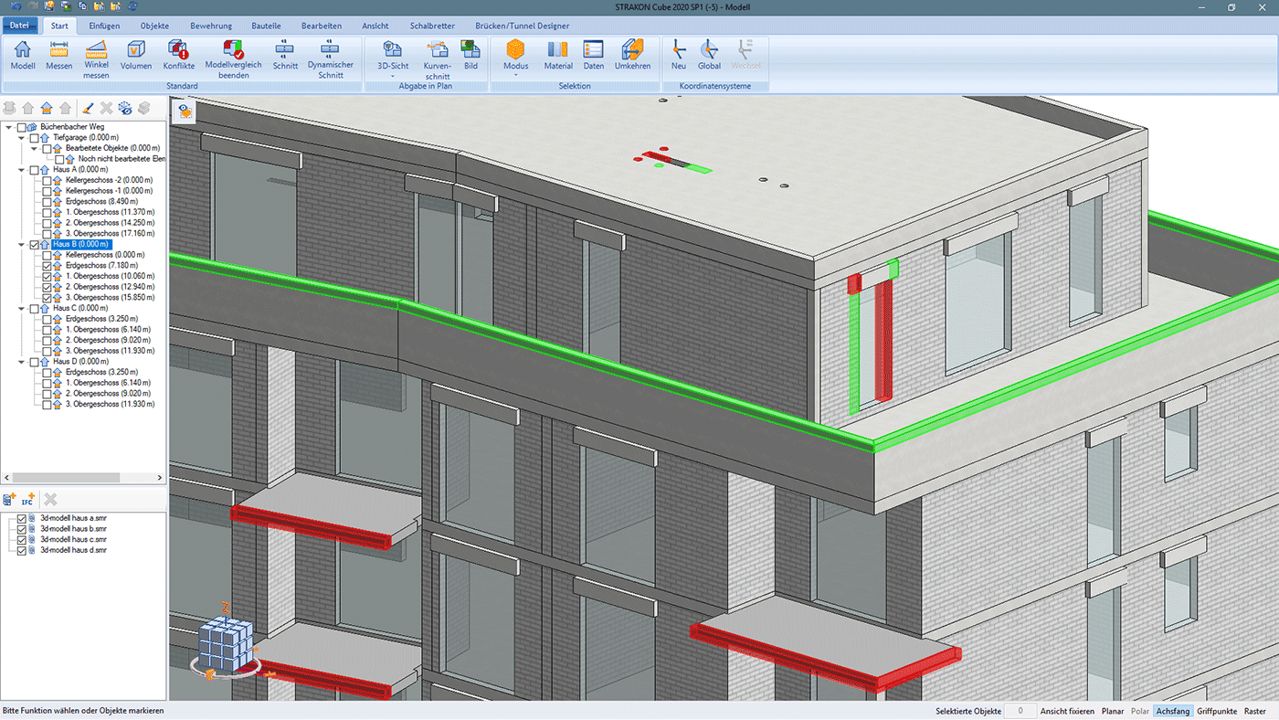Click the Global coordinate system icon
This screenshot has height=720, width=1279.
tap(709, 54)
